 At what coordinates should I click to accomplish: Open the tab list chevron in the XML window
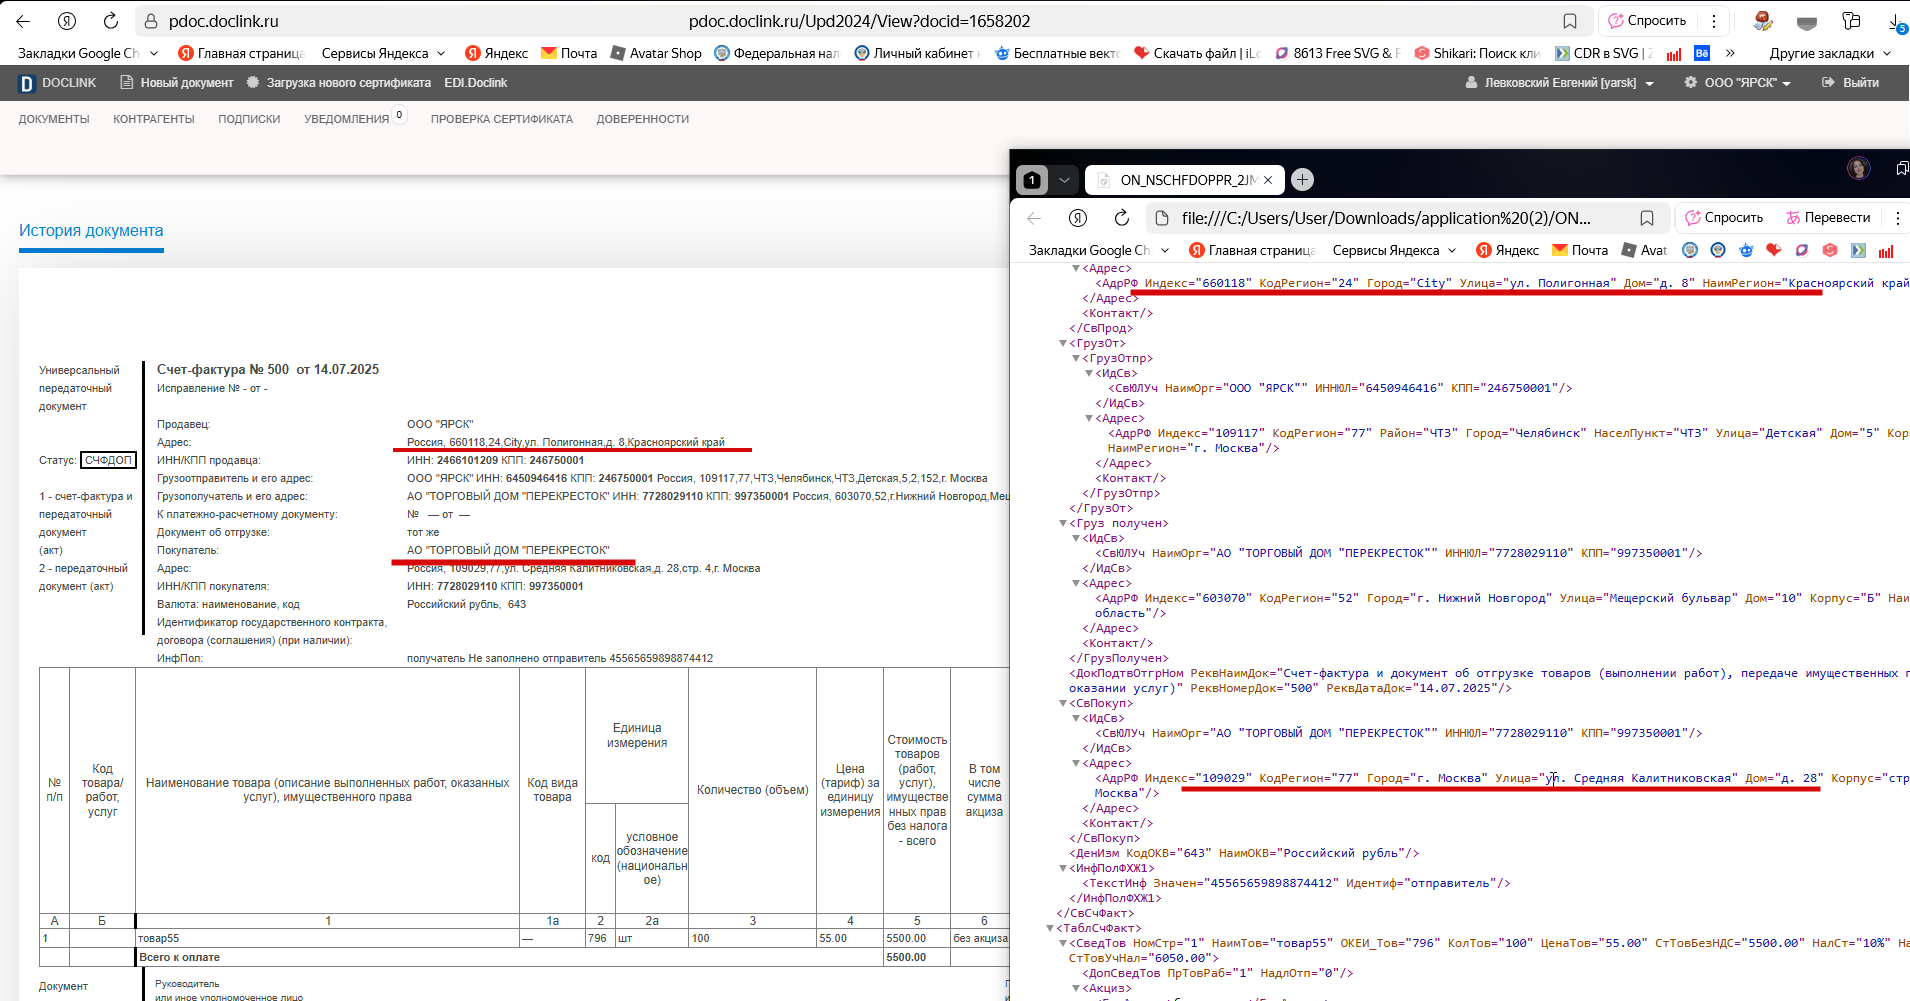pyautogui.click(x=1064, y=180)
